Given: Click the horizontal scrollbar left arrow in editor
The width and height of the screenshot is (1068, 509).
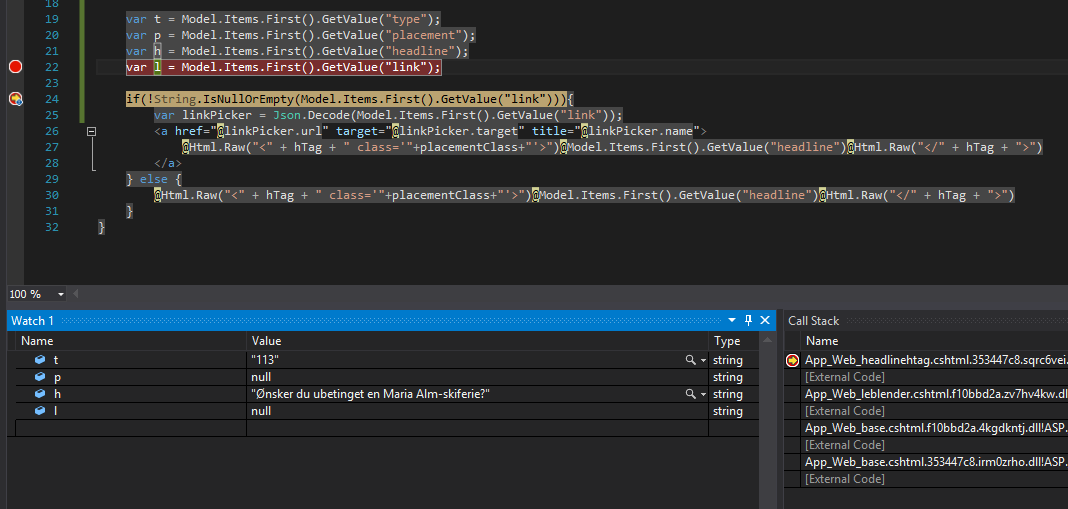Looking at the screenshot, I should [x=76, y=294].
